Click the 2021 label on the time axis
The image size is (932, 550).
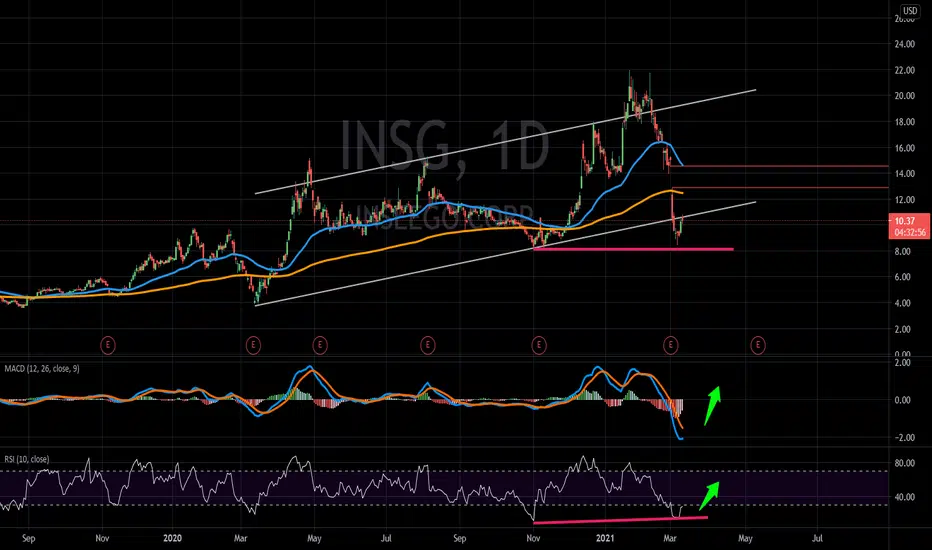pos(605,538)
